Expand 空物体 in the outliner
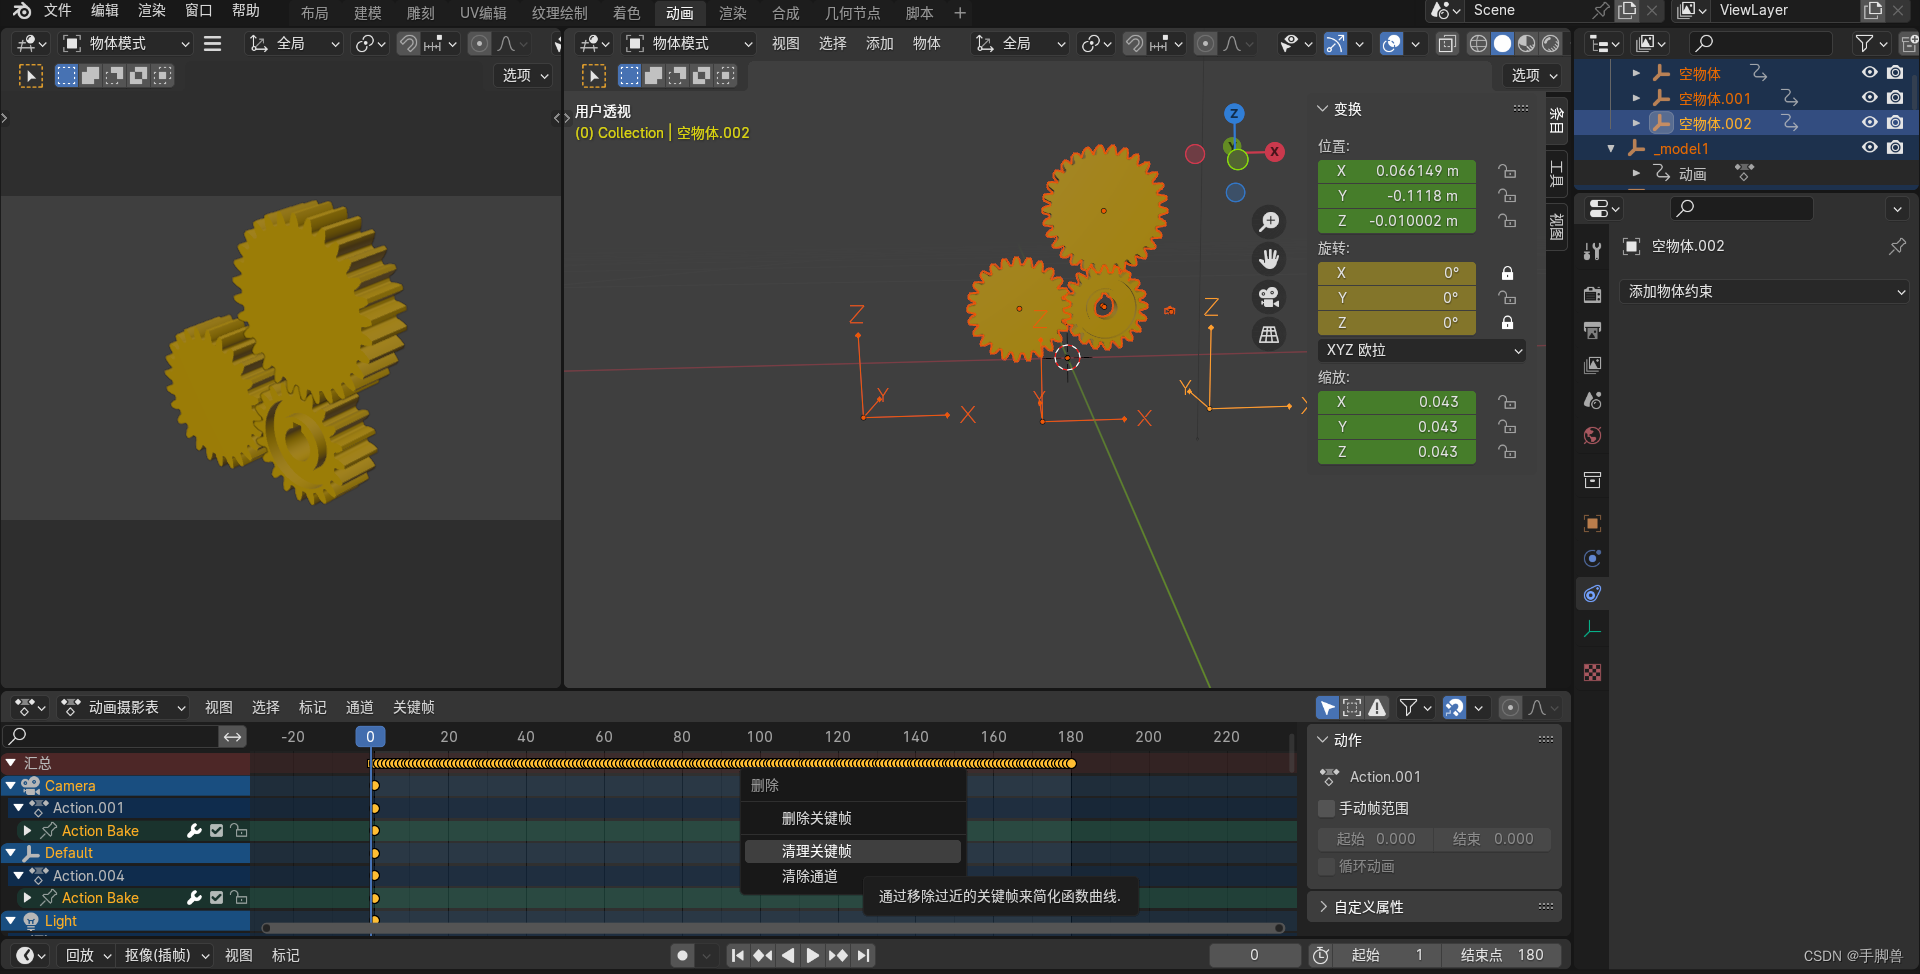Screen dimensions: 1920x974 tap(1636, 72)
